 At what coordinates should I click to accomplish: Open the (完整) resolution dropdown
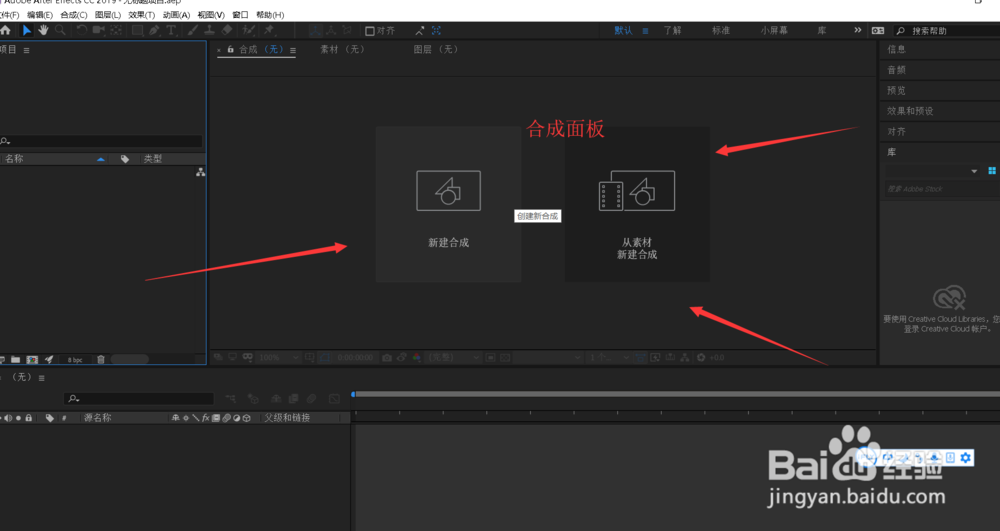click(x=453, y=358)
